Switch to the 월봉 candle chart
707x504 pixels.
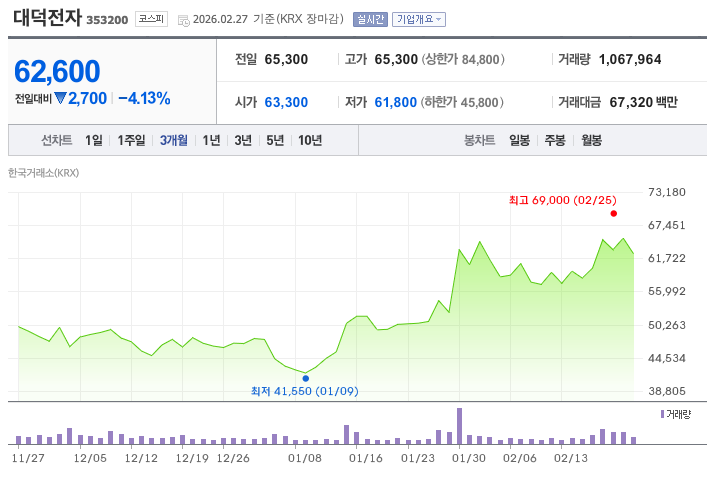click(x=591, y=140)
